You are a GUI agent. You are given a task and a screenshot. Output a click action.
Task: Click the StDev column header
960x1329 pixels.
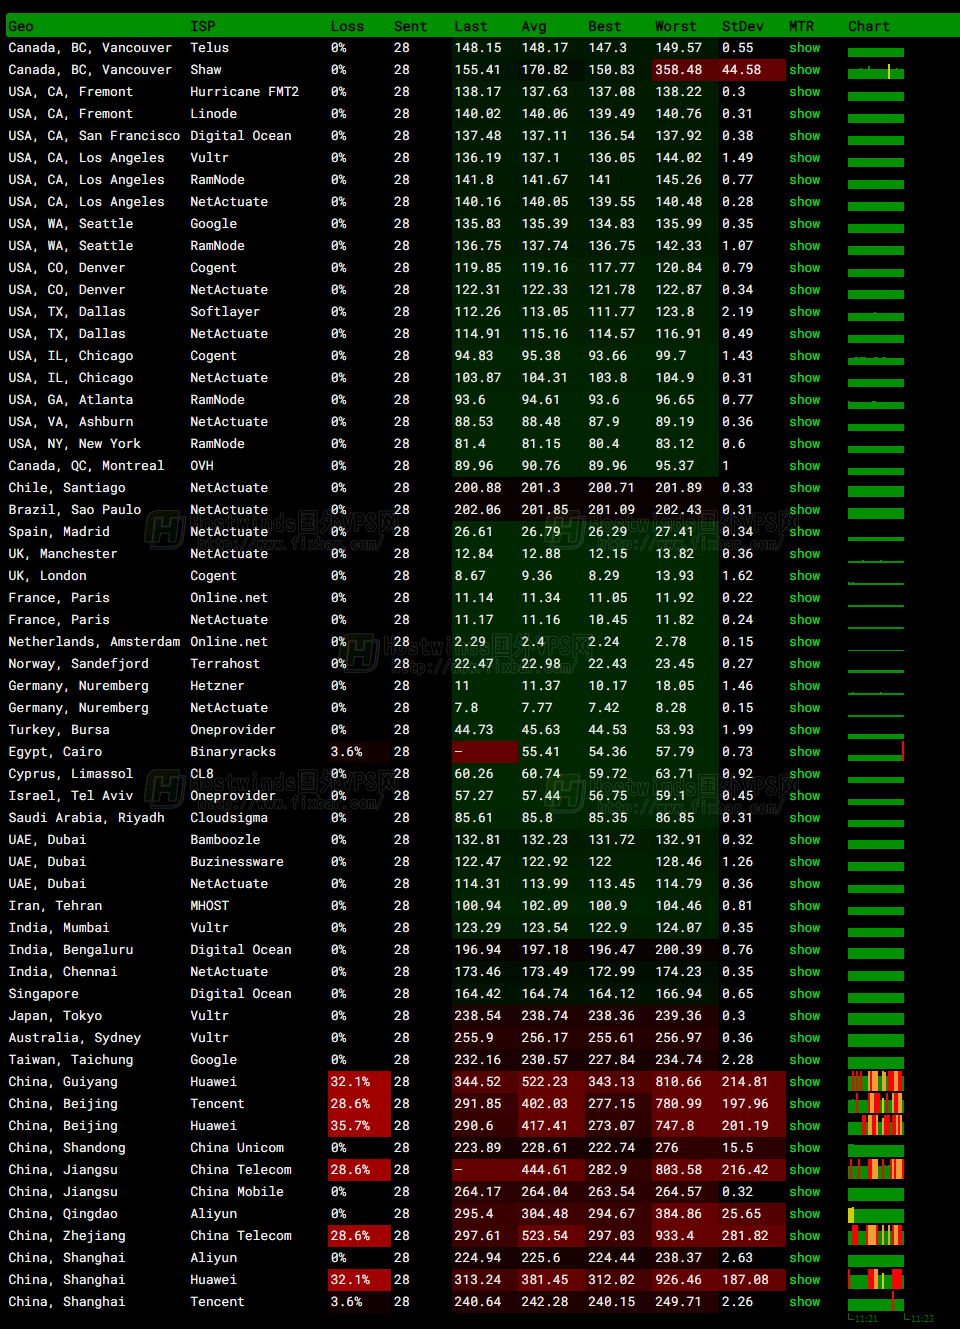[743, 27]
